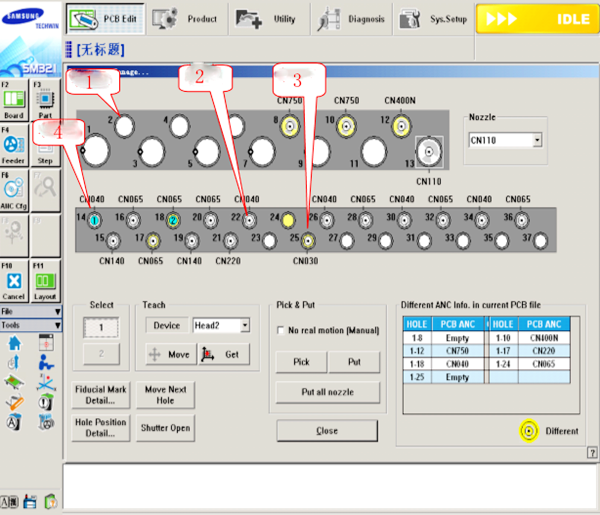Enable No real motion (Manual) checkbox
Image resolution: width=600 pixels, height=515 pixels.
pyautogui.click(x=281, y=330)
